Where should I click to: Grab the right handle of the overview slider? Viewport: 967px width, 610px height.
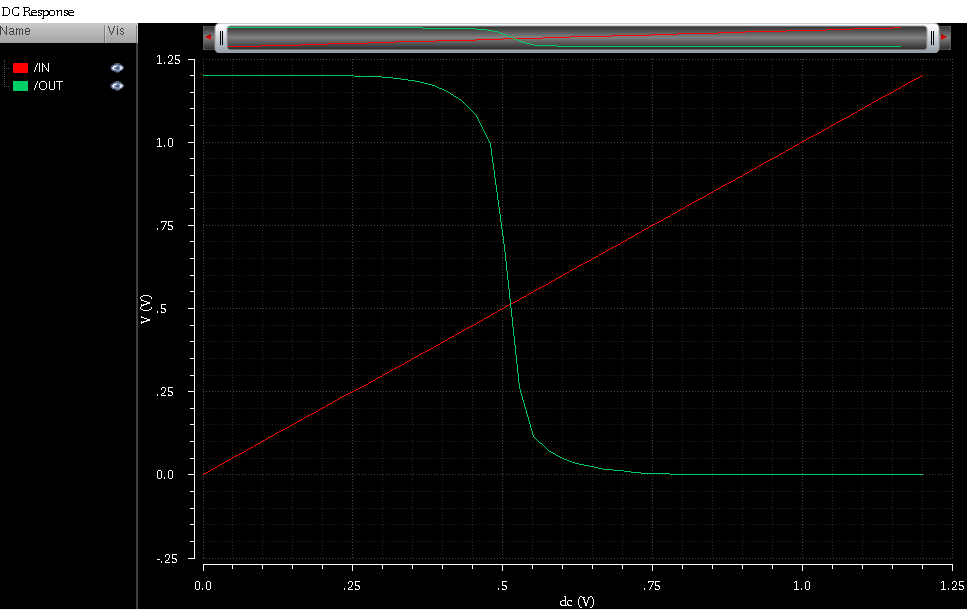[x=932, y=38]
